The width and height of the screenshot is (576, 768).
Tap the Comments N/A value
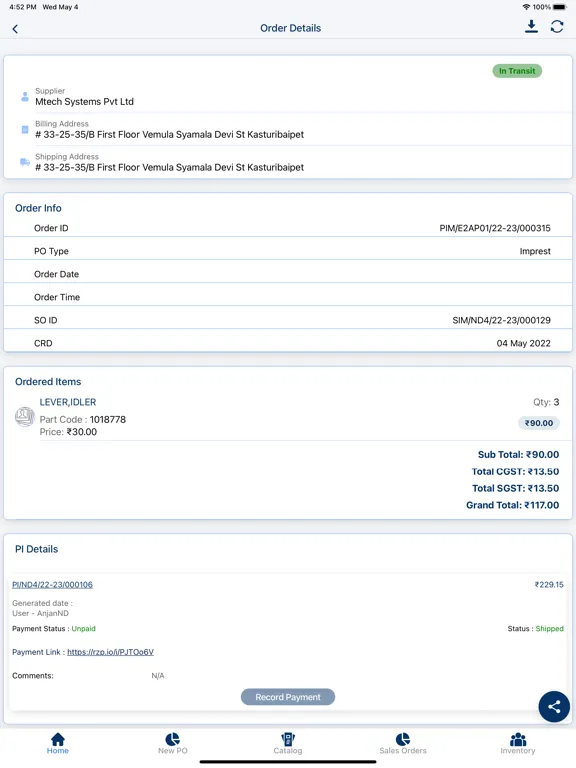[x=158, y=675]
